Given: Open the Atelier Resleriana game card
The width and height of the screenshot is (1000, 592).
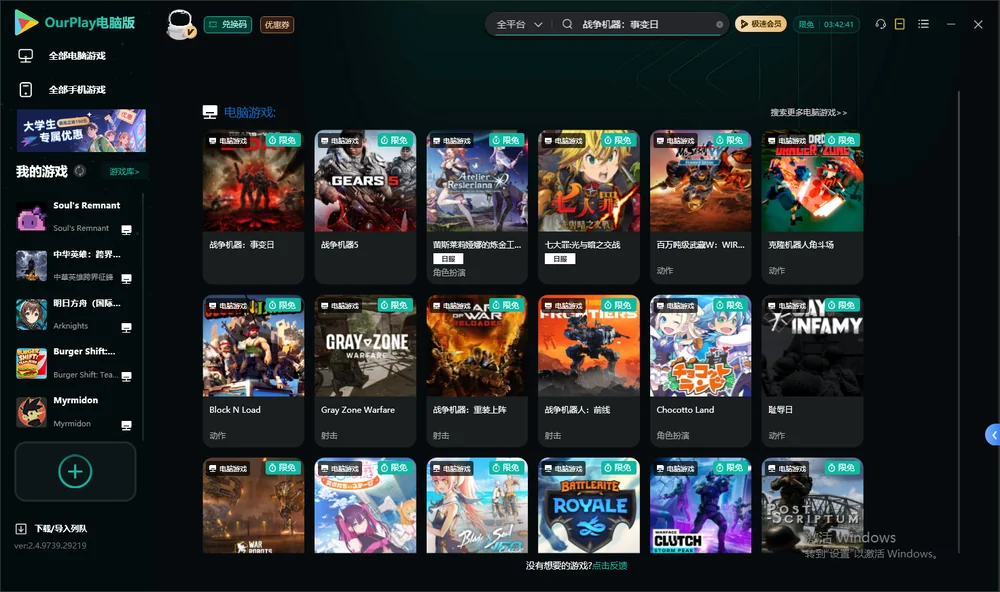Looking at the screenshot, I should tap(477, 207).
